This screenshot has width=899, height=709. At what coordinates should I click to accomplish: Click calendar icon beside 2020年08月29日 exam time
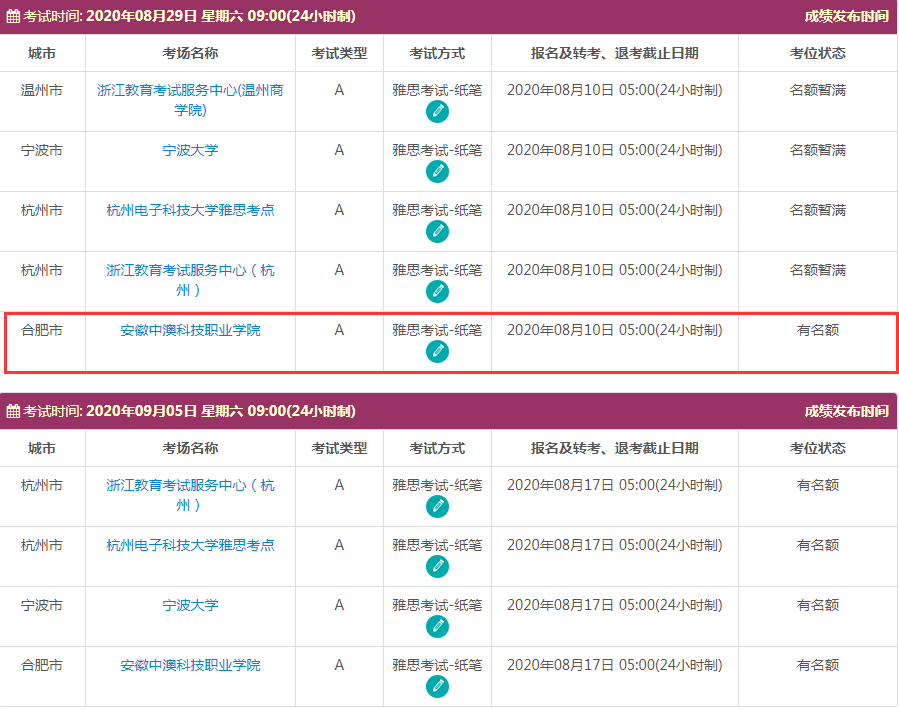pyautogui.click(x=13, y=17)
